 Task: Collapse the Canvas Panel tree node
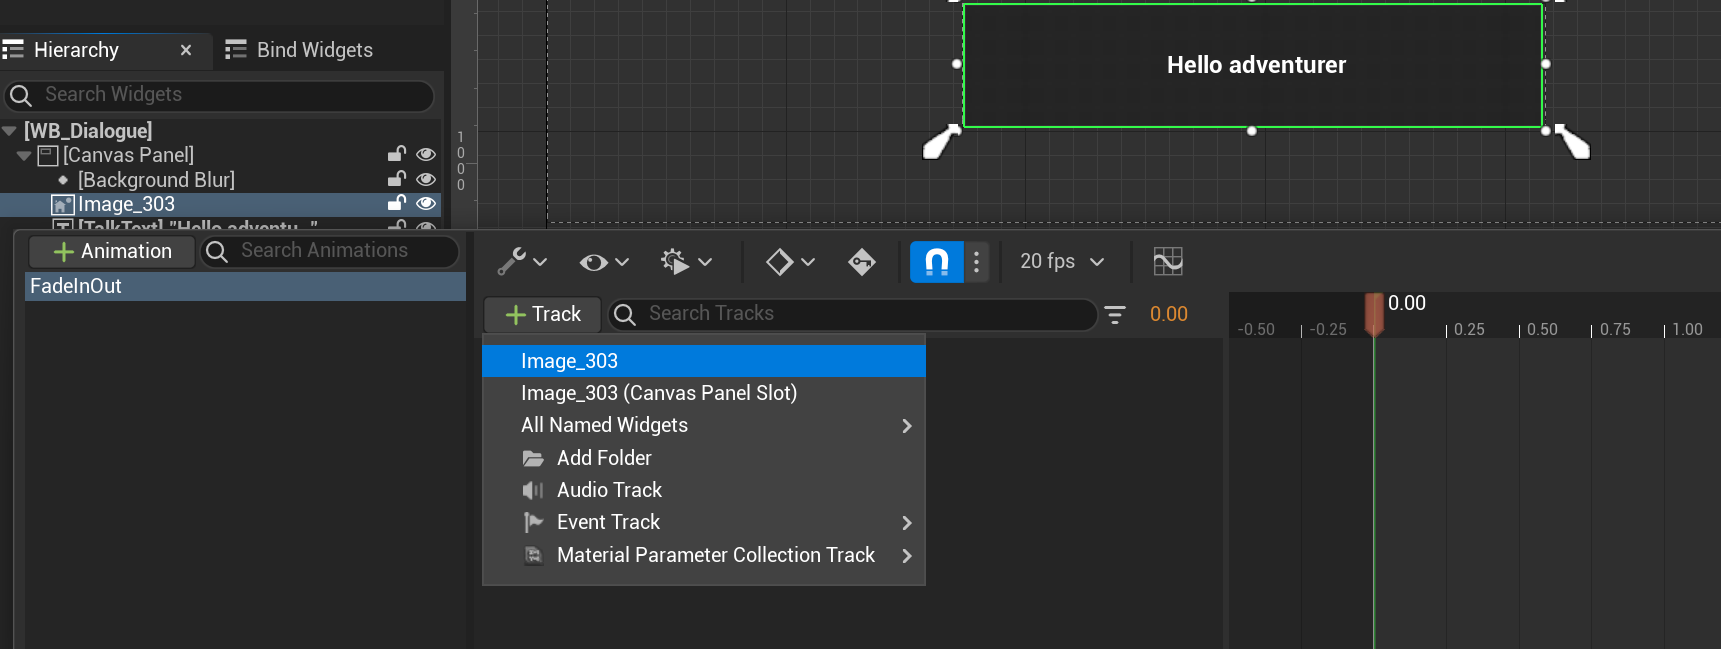click(x=24, y=156)
